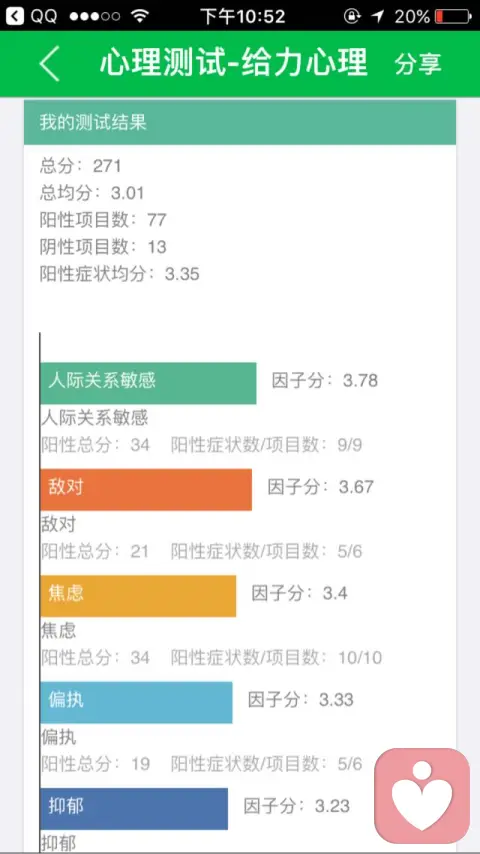Tap the 分享 share button
The width and height of the screenshot is (480, 854).
(x=418, y=64)
